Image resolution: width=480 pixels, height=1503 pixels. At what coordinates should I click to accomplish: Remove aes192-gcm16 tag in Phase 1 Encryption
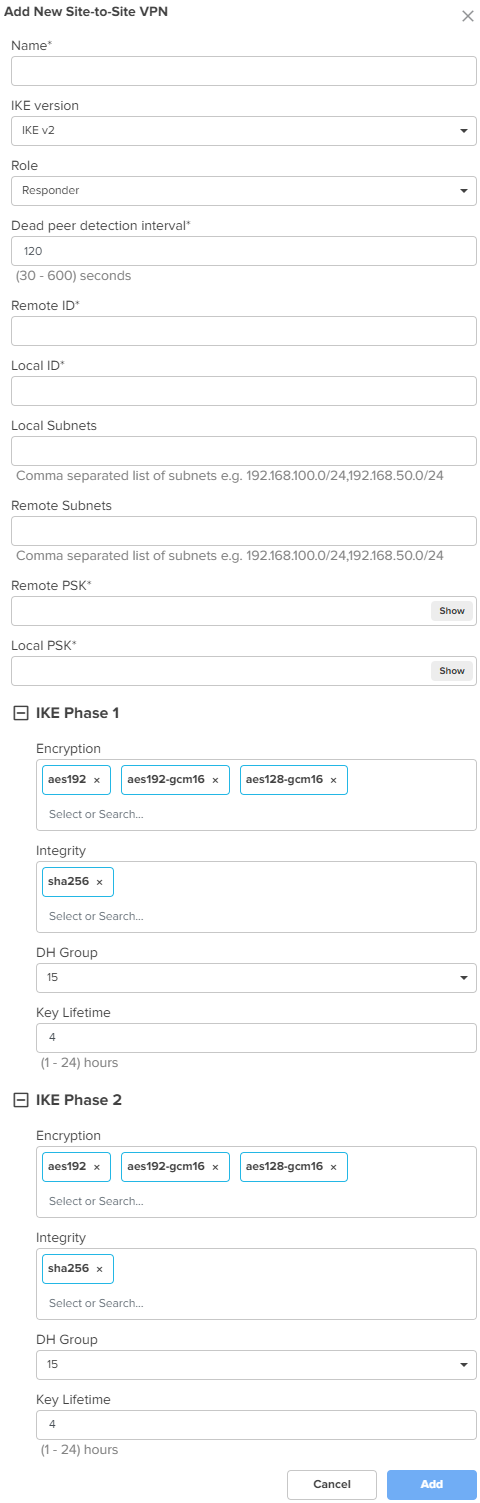click(x=215, y=780)
